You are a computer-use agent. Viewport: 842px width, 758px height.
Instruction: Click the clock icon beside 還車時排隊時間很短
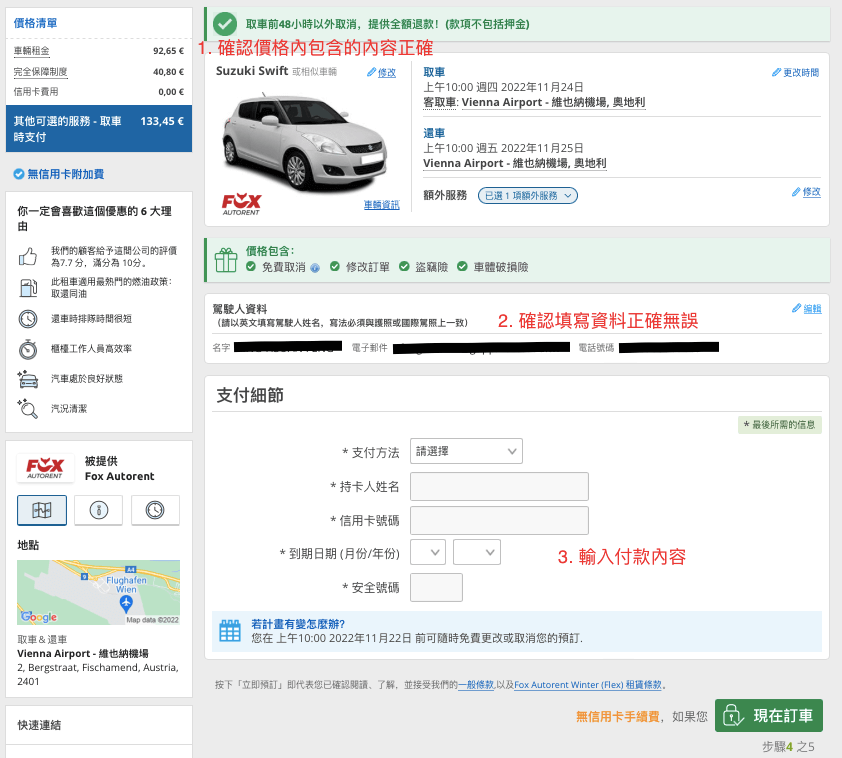28,319
